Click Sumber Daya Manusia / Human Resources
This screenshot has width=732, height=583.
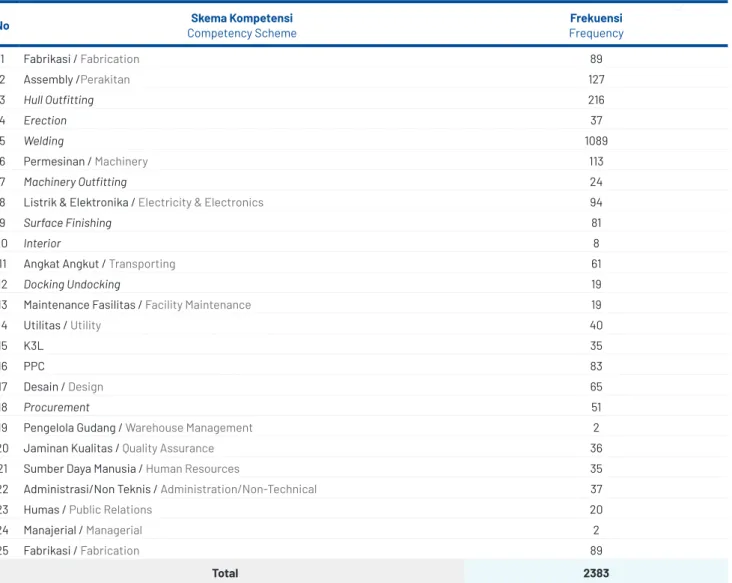(x=131, y=469)
